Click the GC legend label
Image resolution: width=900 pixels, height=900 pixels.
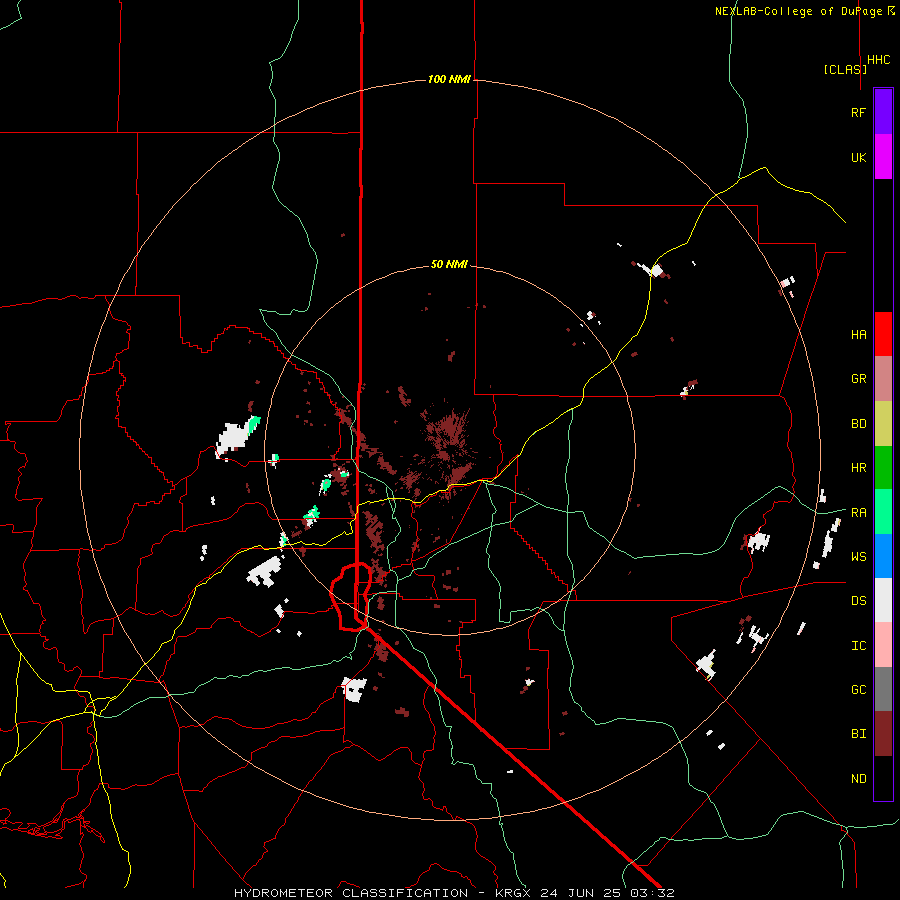click(858, 690)
